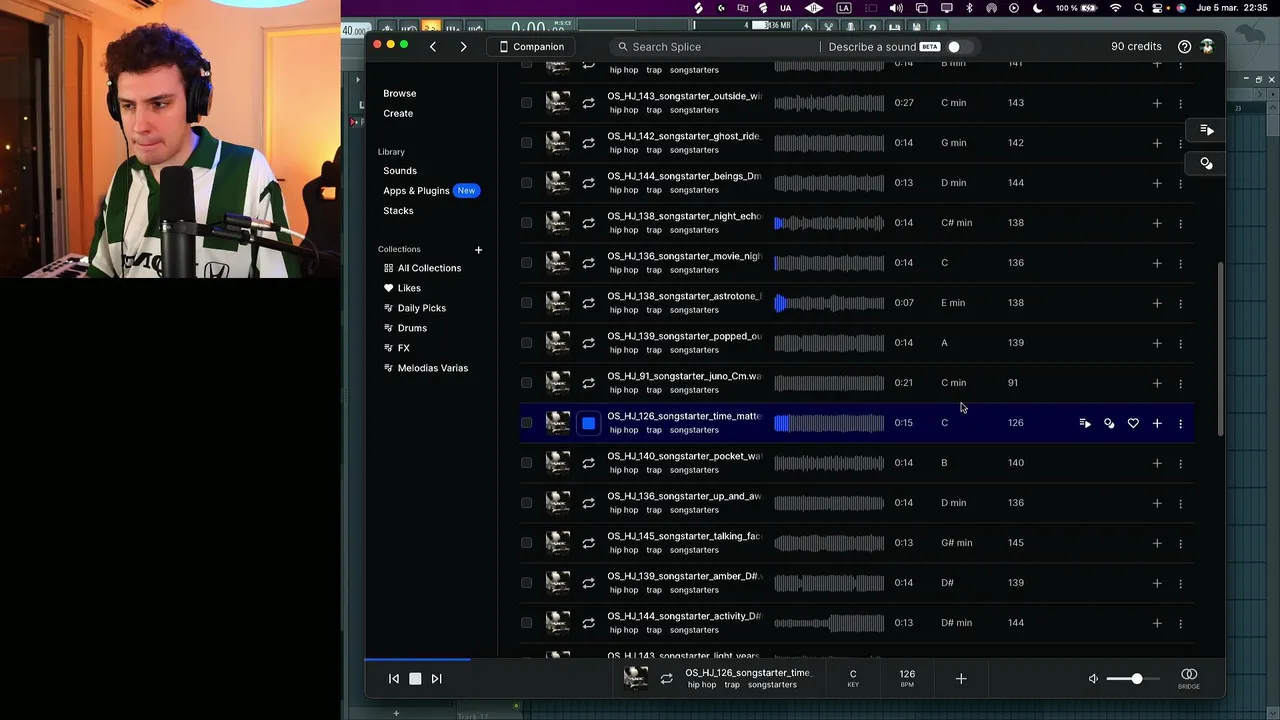Screen dimensions: 1280x720
Task: Open Stacks in Library
Action: pos(398,211)
